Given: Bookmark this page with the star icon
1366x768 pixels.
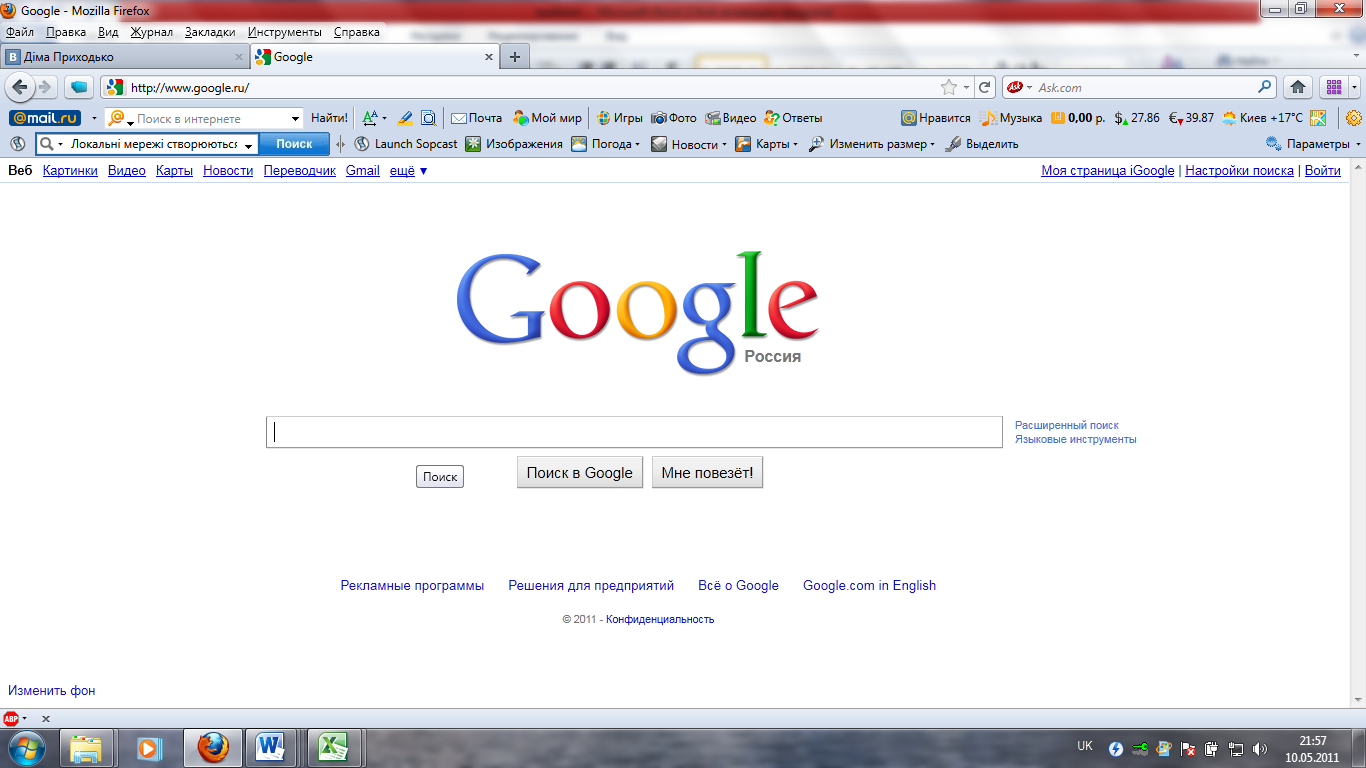Looking at the screenshot, I should tap(949, 87).
